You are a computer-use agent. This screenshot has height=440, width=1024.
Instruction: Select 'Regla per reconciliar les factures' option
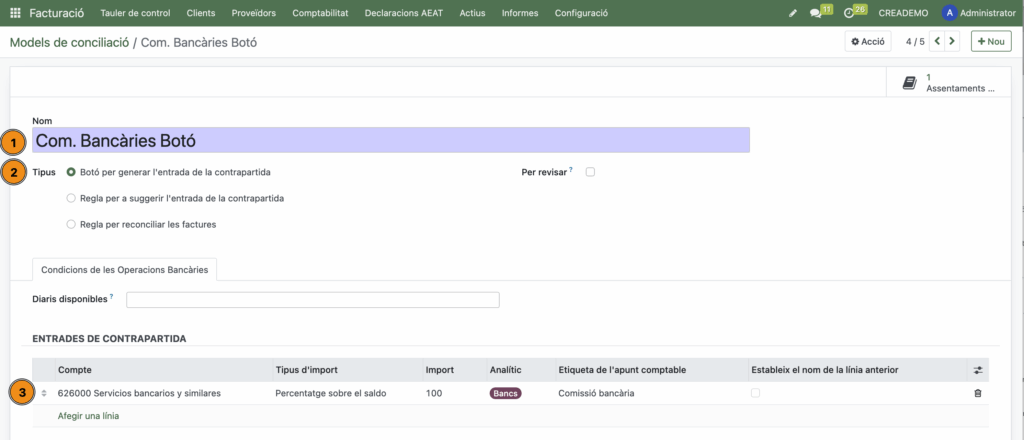coord(71,224)
